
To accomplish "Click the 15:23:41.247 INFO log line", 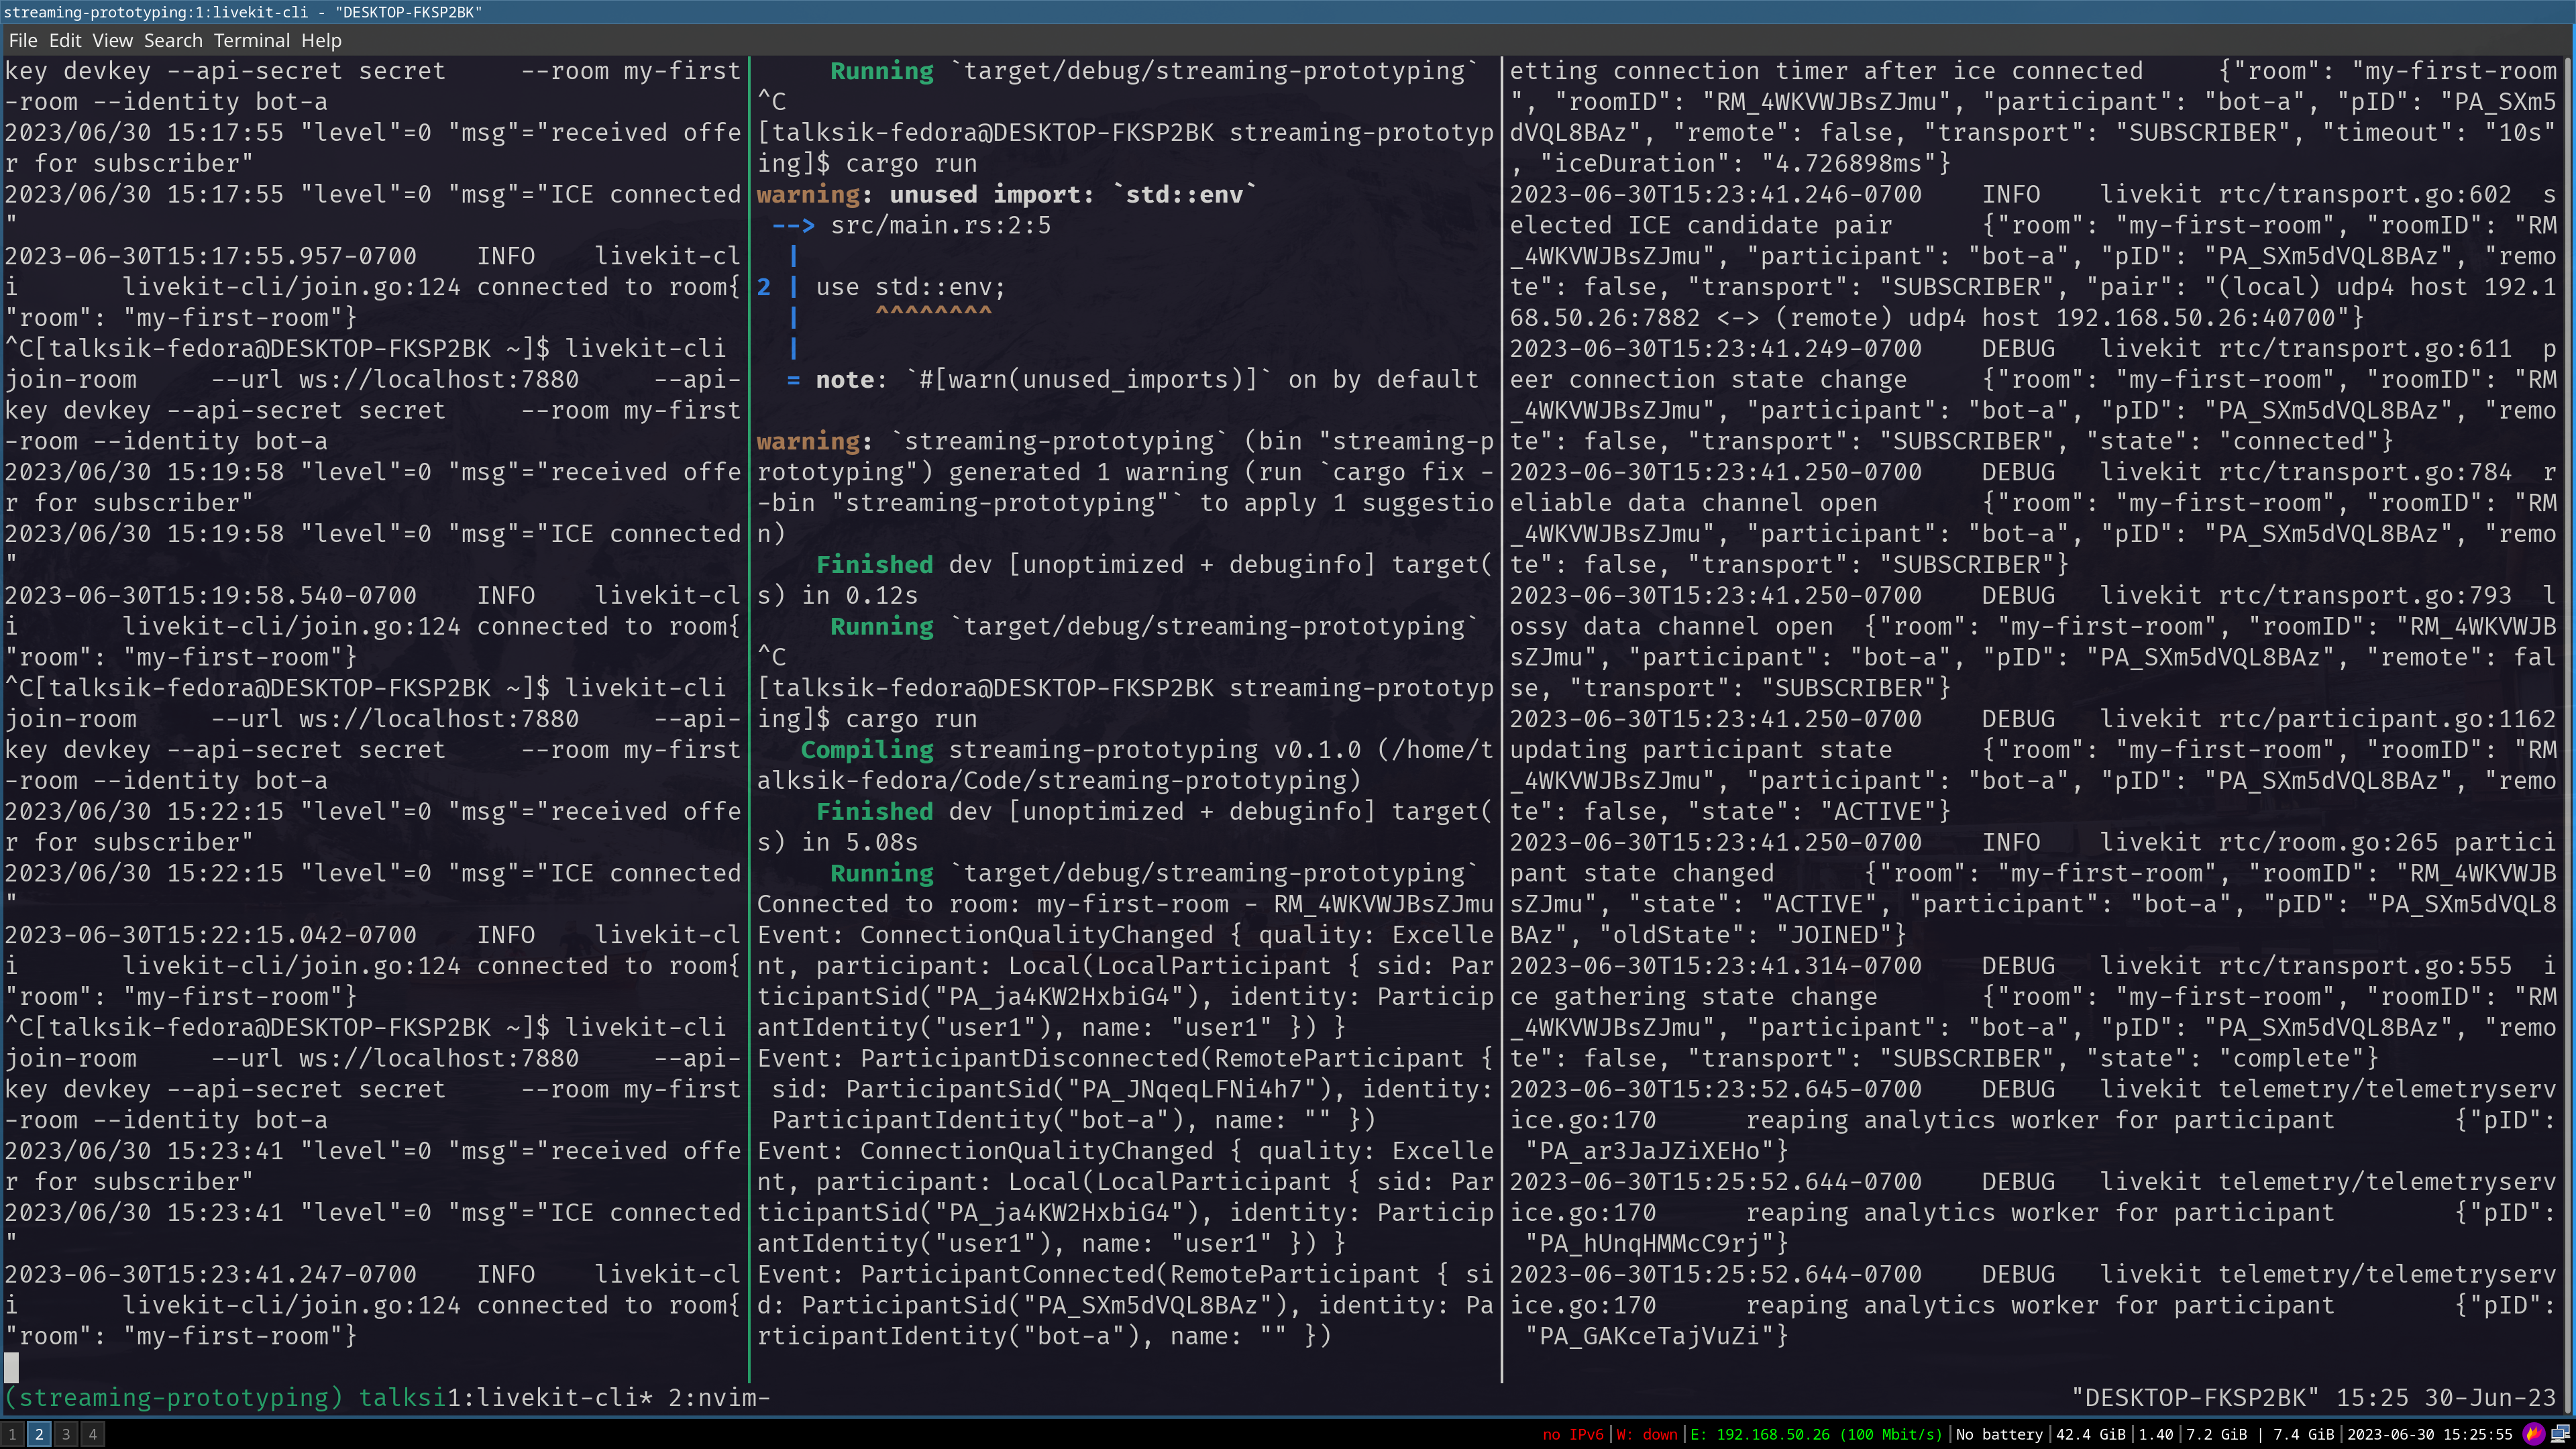I will (372, 1305).
